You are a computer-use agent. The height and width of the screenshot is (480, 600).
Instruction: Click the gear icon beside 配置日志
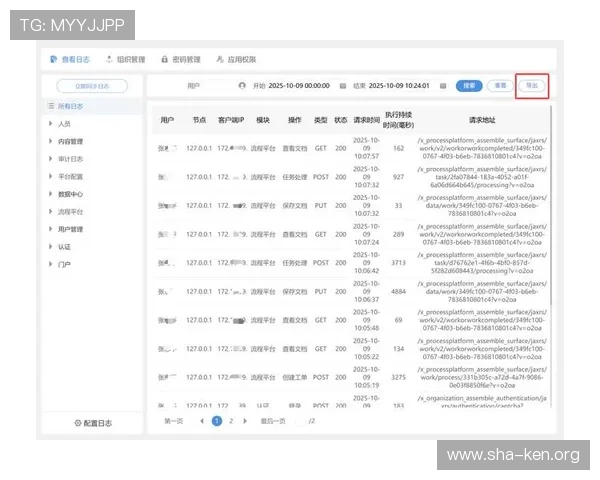pos(77,423)
